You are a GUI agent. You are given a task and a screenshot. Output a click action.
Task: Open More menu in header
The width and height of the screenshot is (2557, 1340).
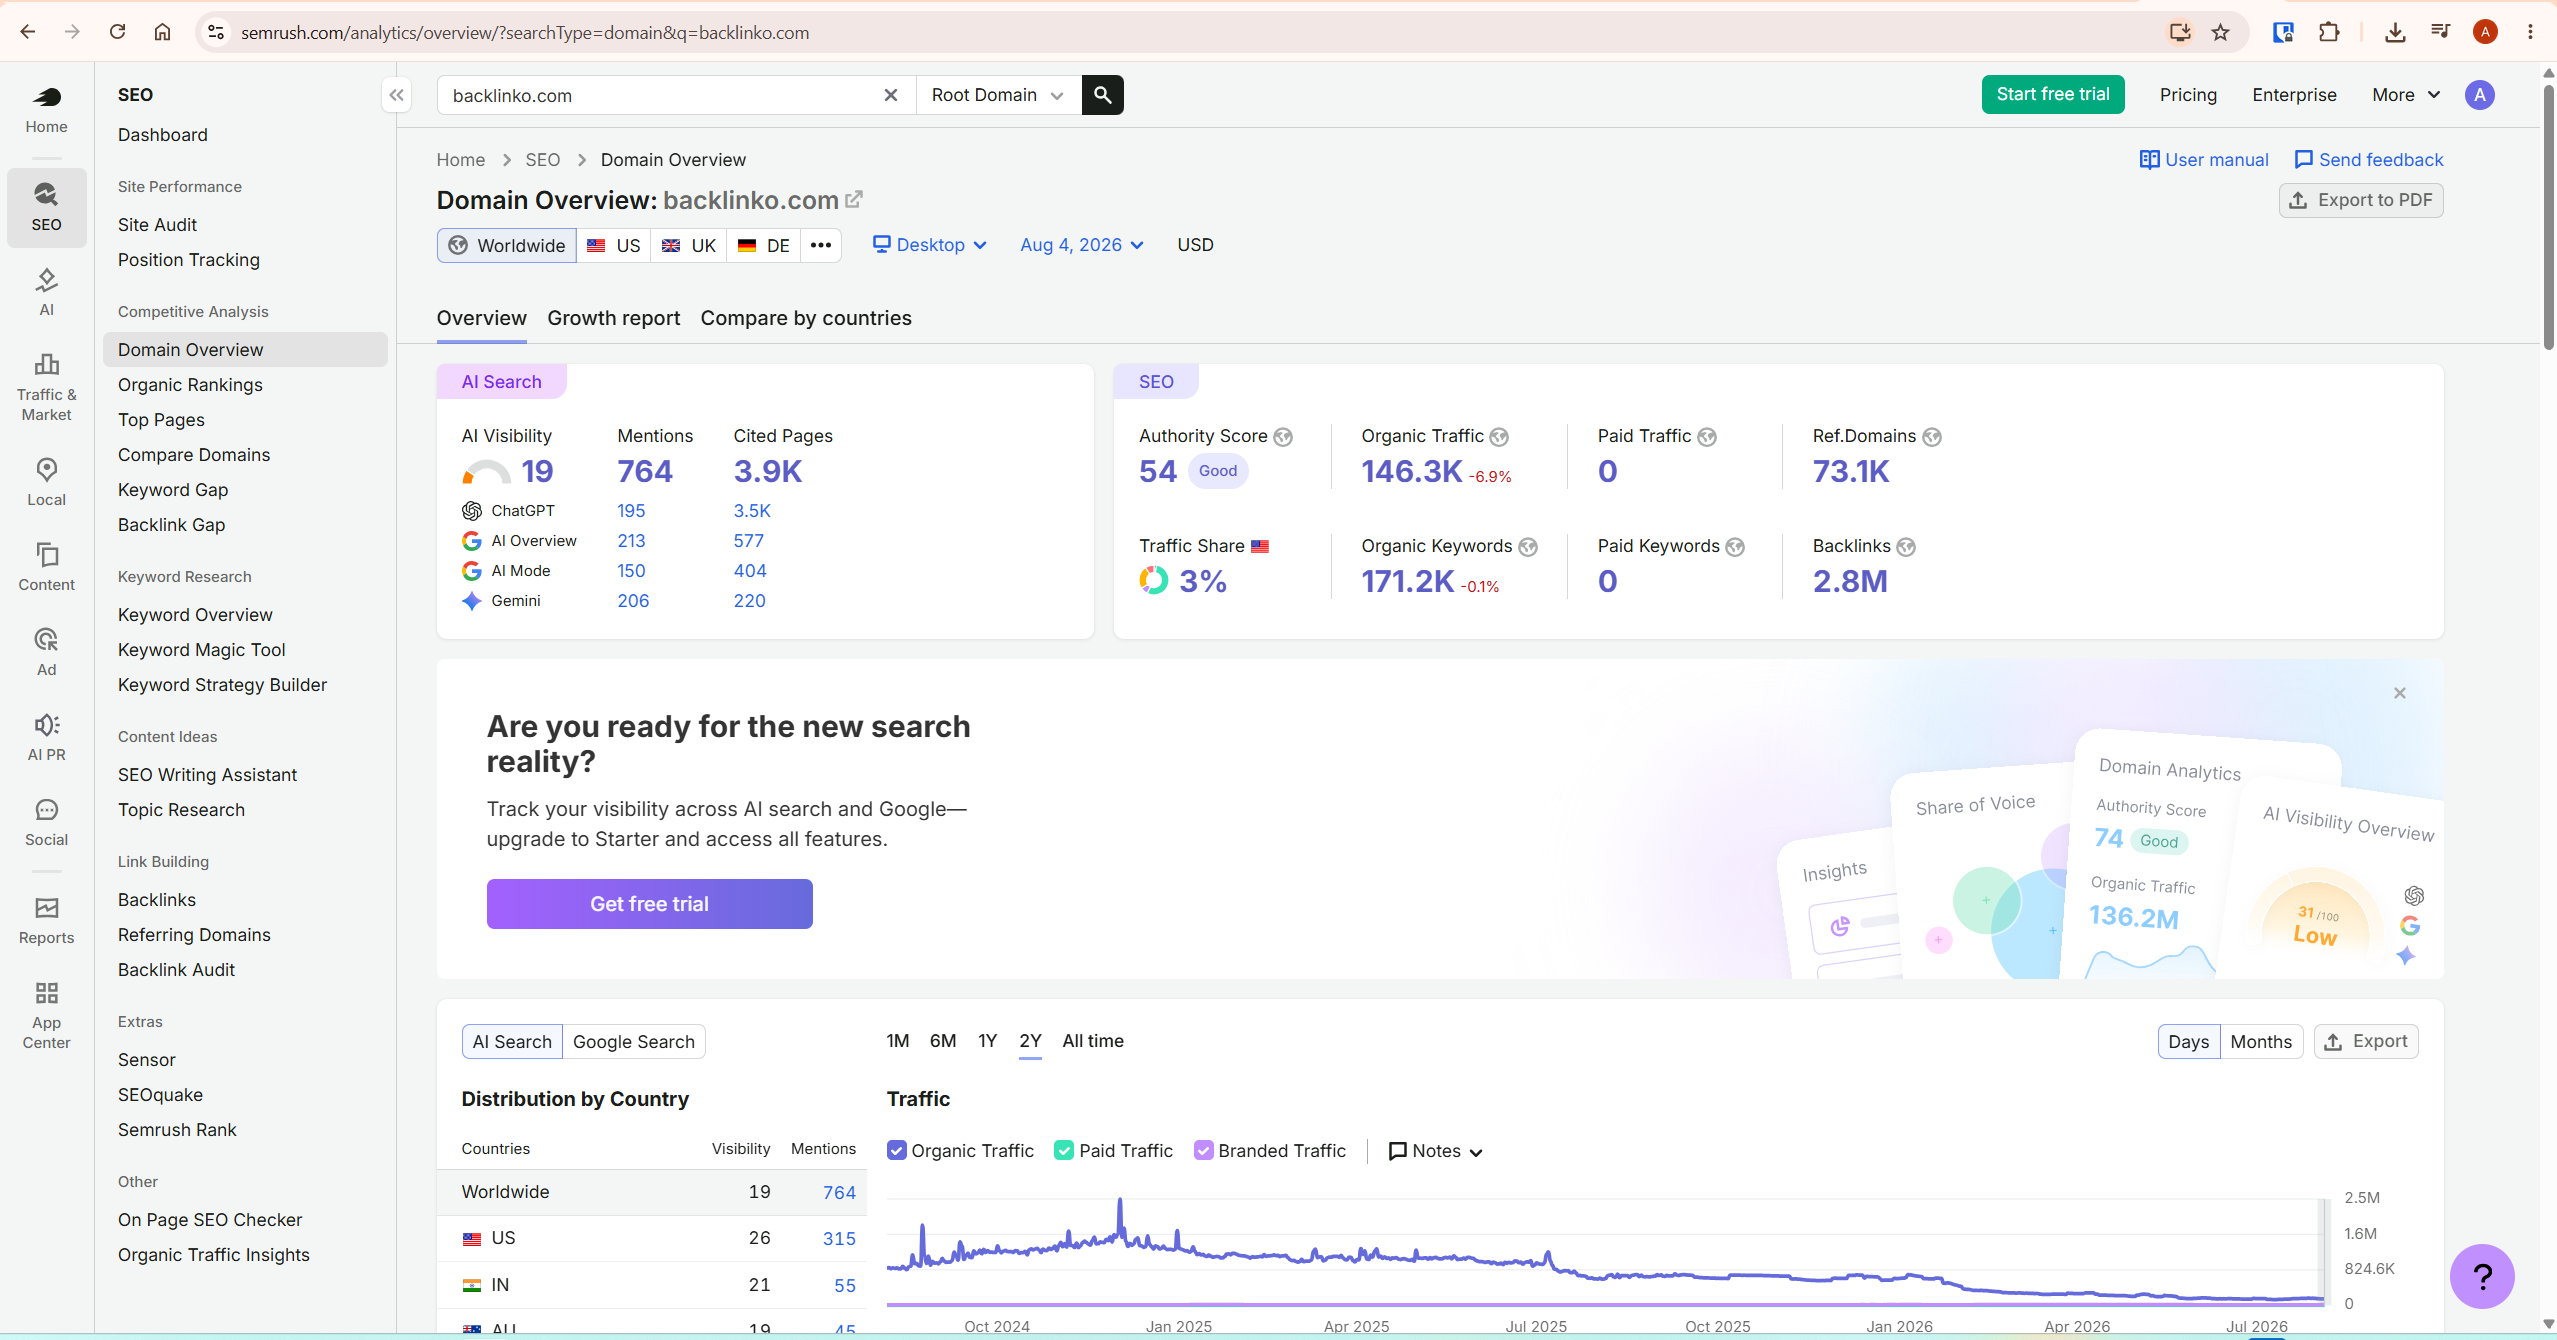click(2406, 95)
